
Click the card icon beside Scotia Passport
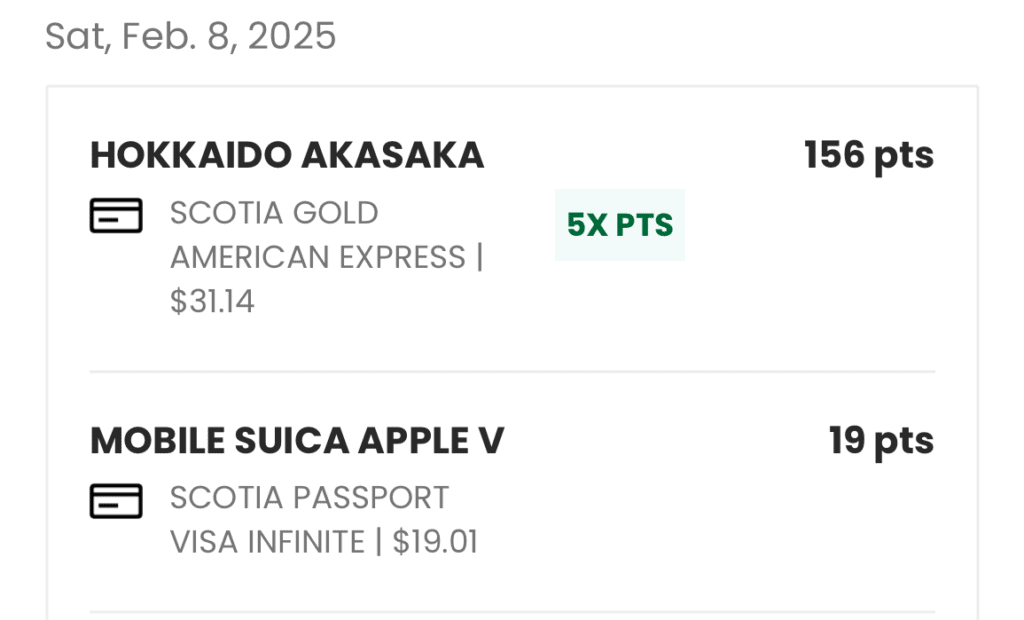point(116,501)
